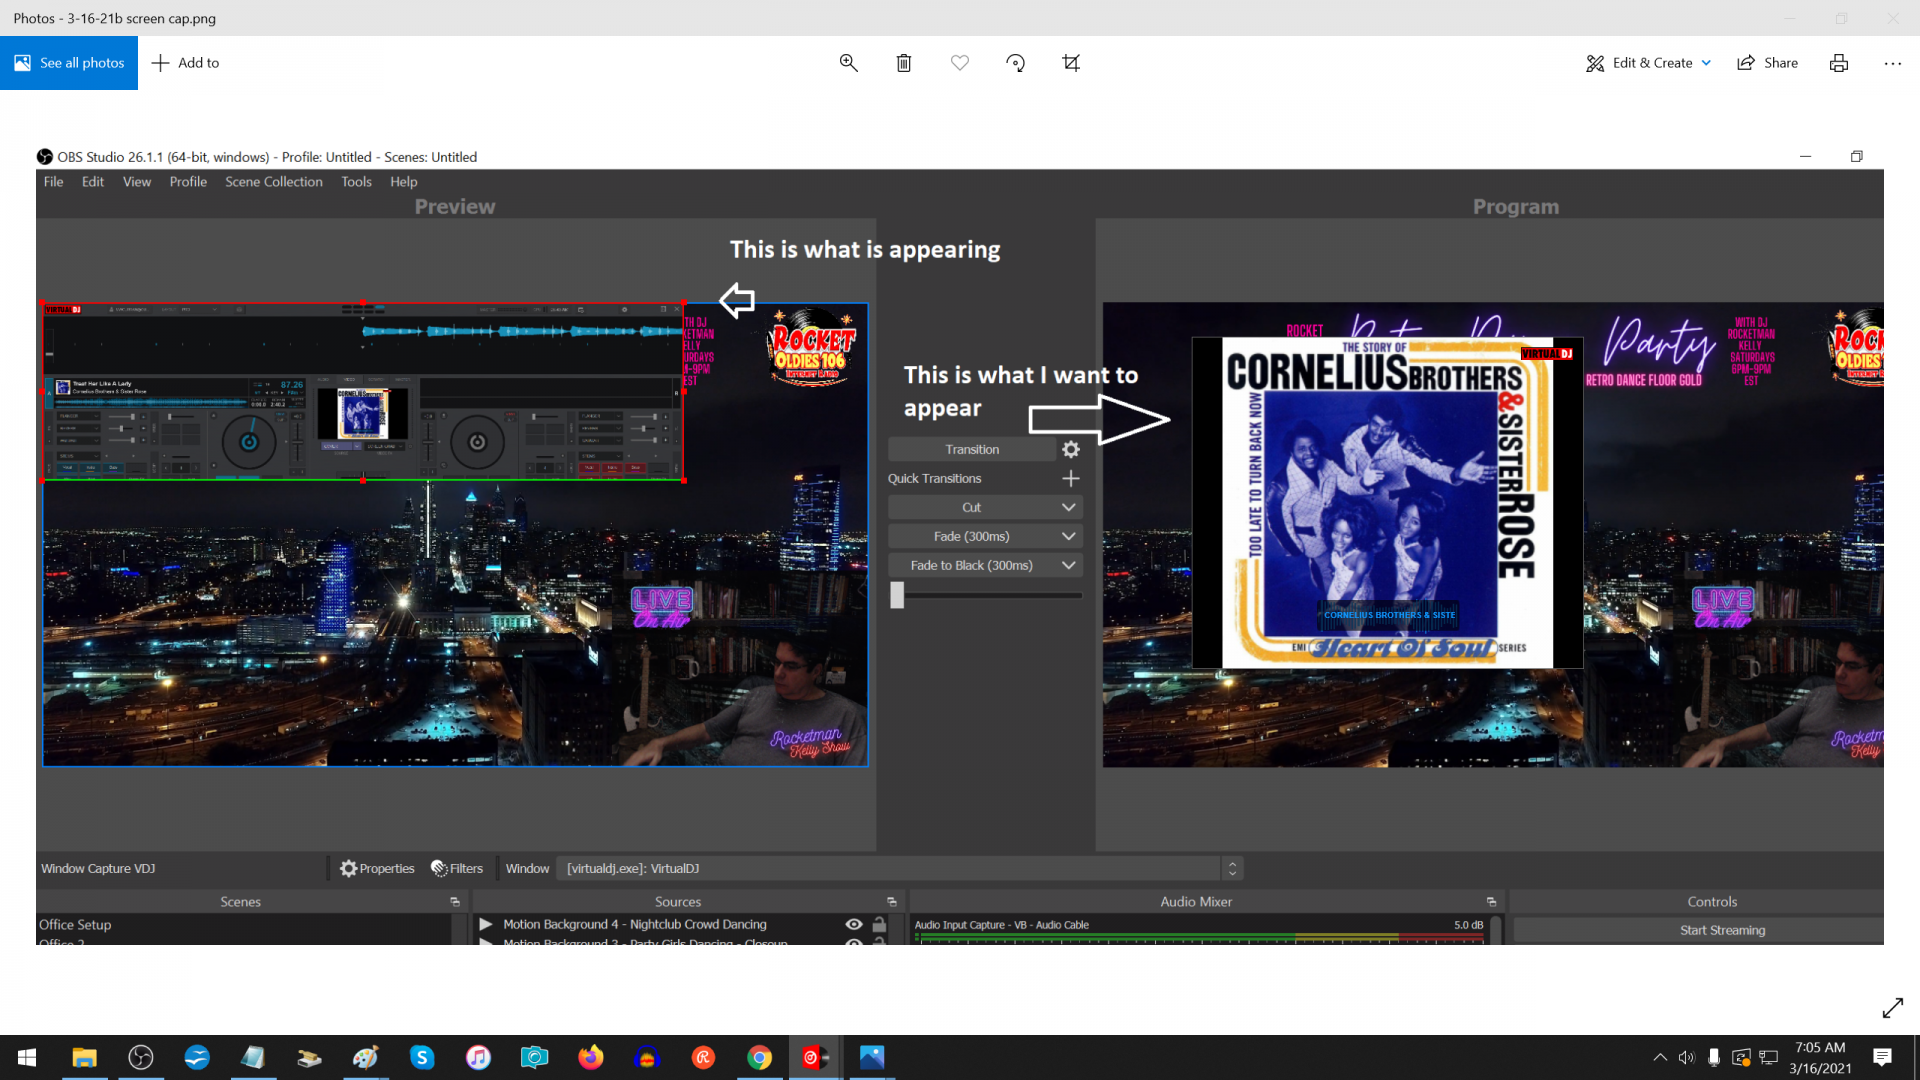Open the Scene Collection menu
1920x1080 pixels.
[274, 182]
